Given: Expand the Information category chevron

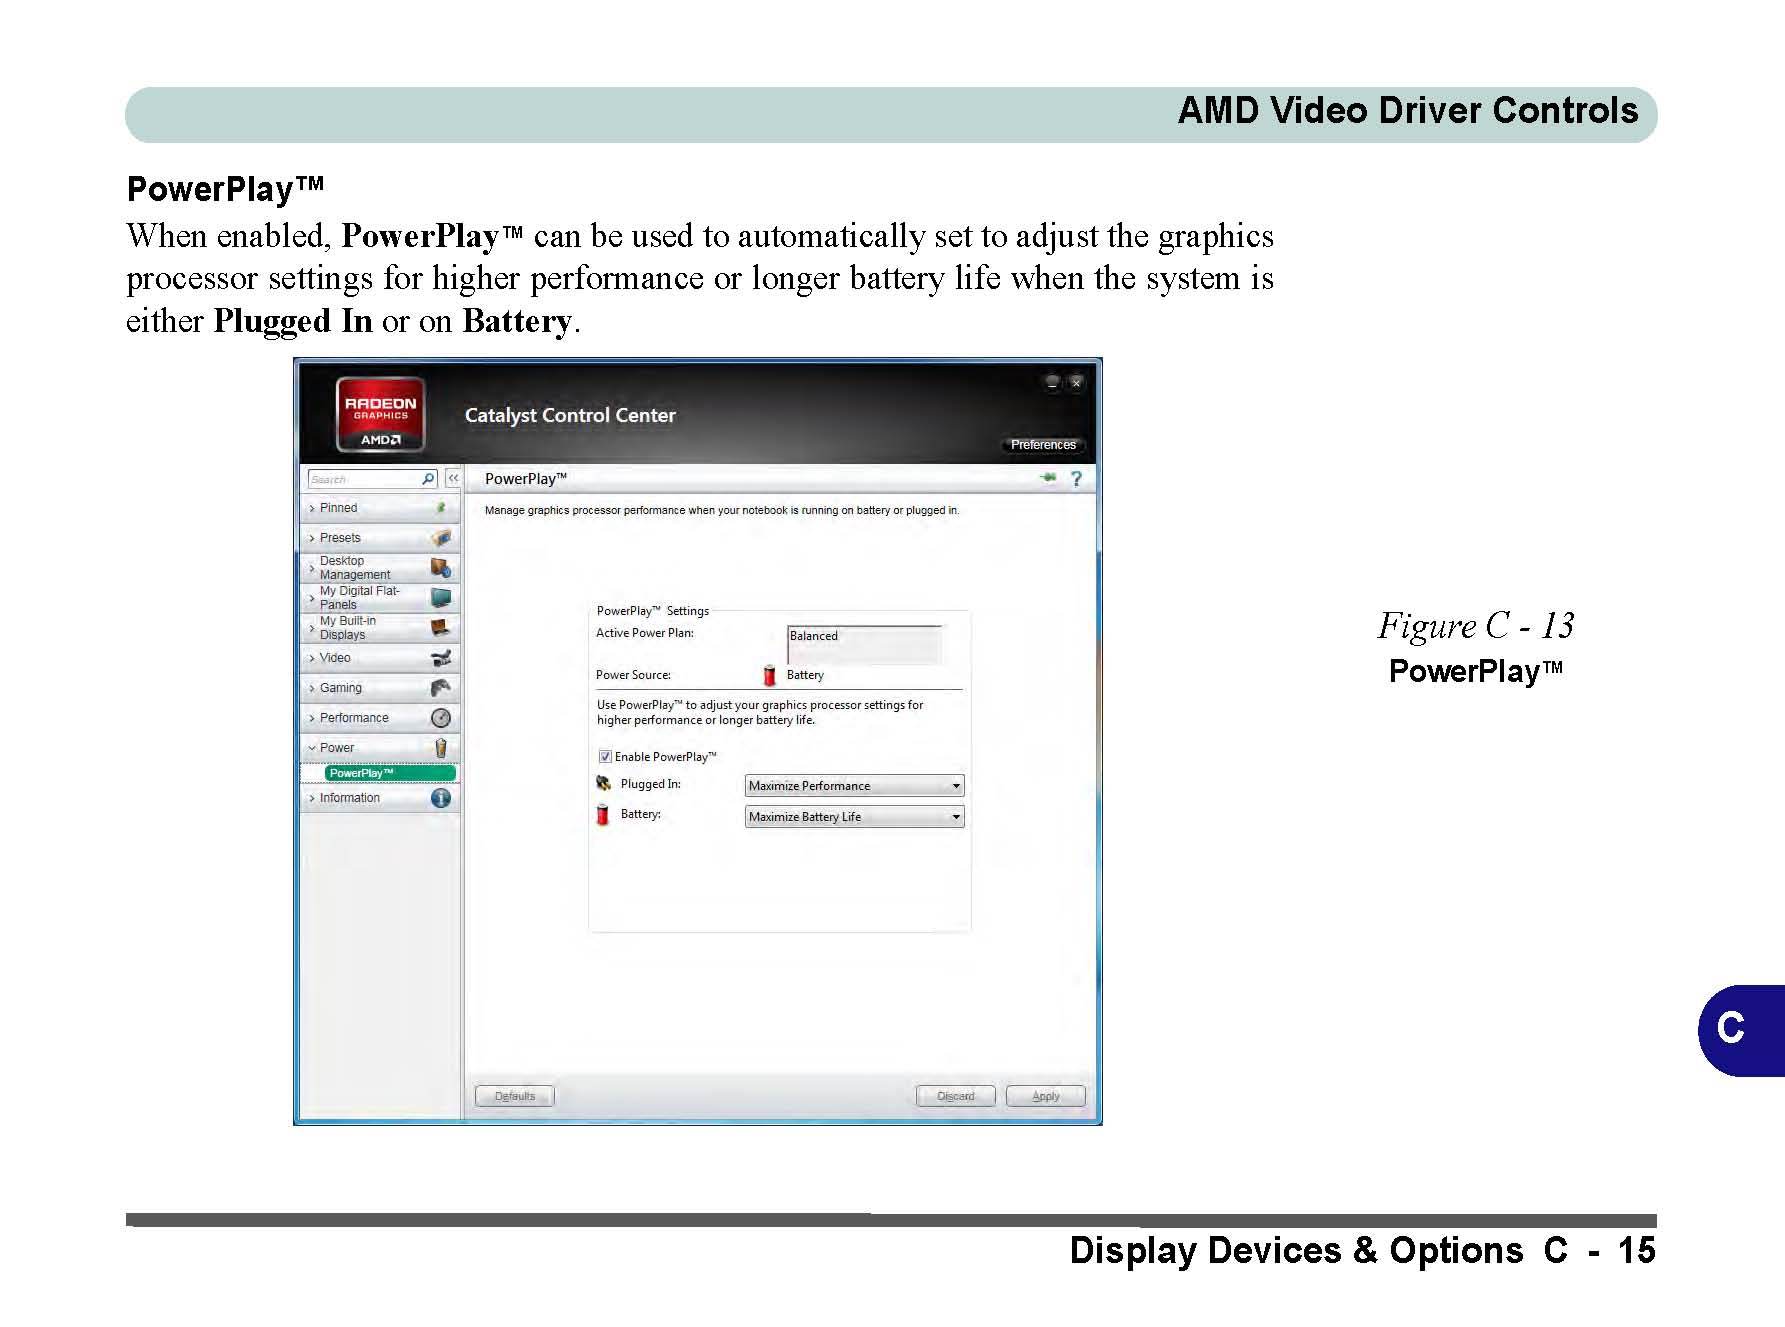Looking at the screenshot, I should 312,799.
